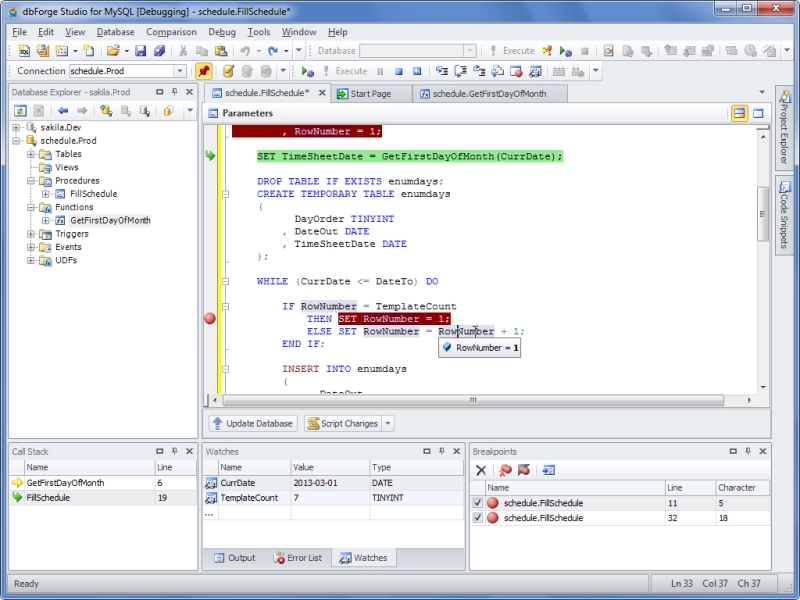The width and height of the screenshot is (800, 600).
Task: Switch to the Error List tab
Action: coord(297,558)
